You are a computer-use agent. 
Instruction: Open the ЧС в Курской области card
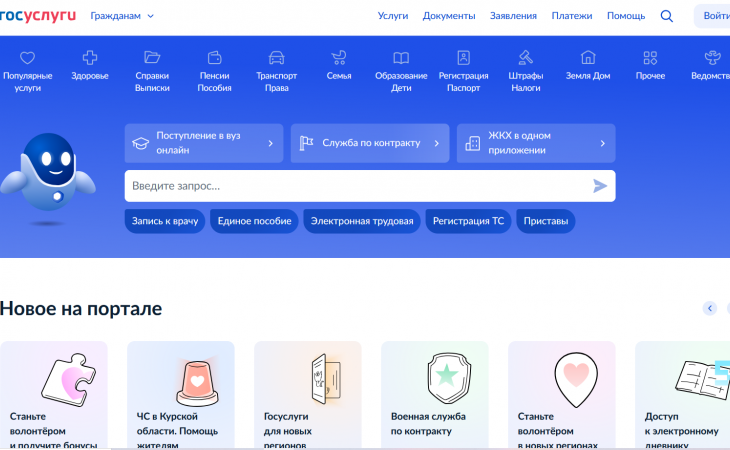click(181, 396)
